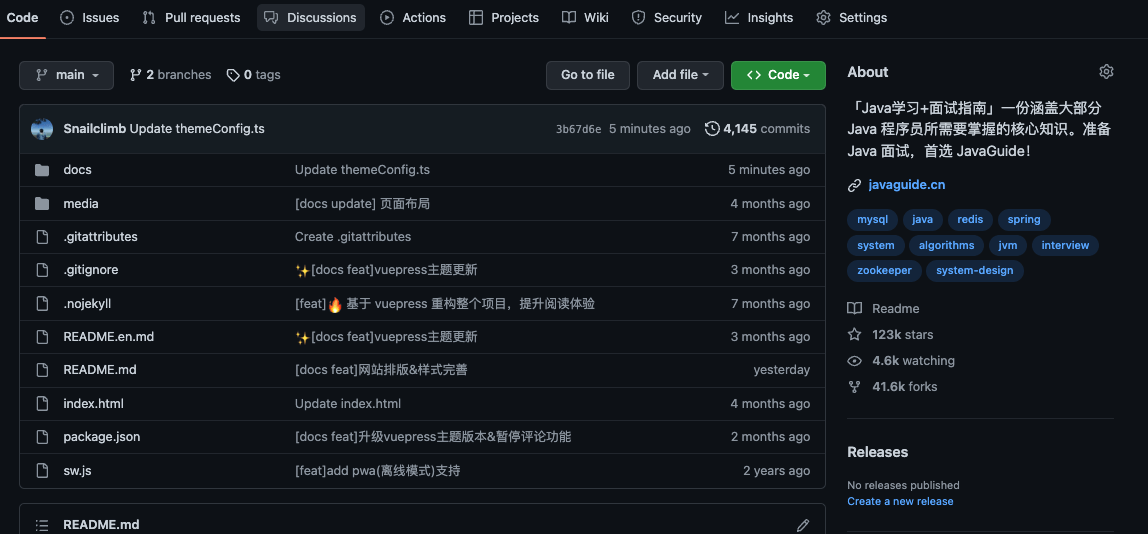Screen dimensions: 1148x534
Task: Click the README outline list icon
Action: pos(42,525)
